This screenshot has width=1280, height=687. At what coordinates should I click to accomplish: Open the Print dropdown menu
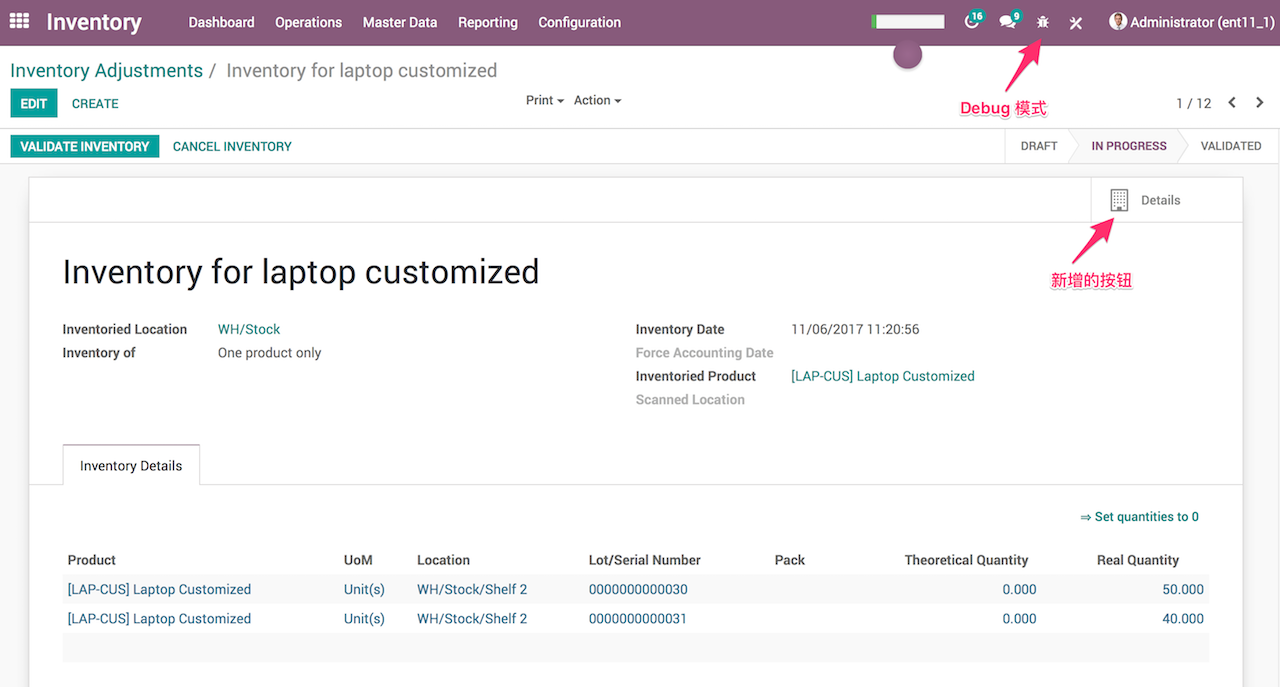click(543, 100)
